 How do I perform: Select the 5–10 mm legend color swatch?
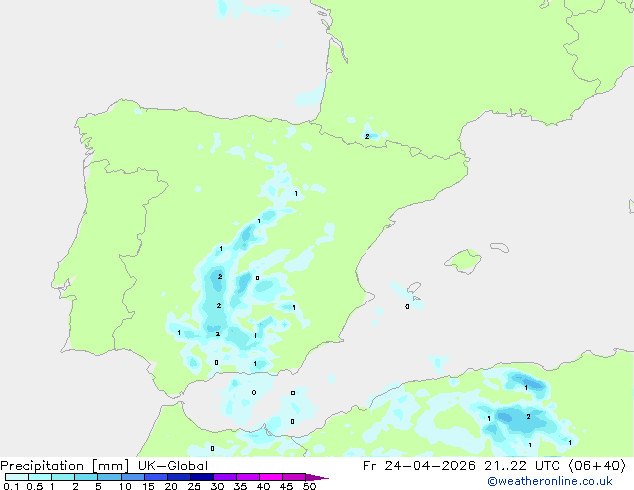[x=110, y=477]
